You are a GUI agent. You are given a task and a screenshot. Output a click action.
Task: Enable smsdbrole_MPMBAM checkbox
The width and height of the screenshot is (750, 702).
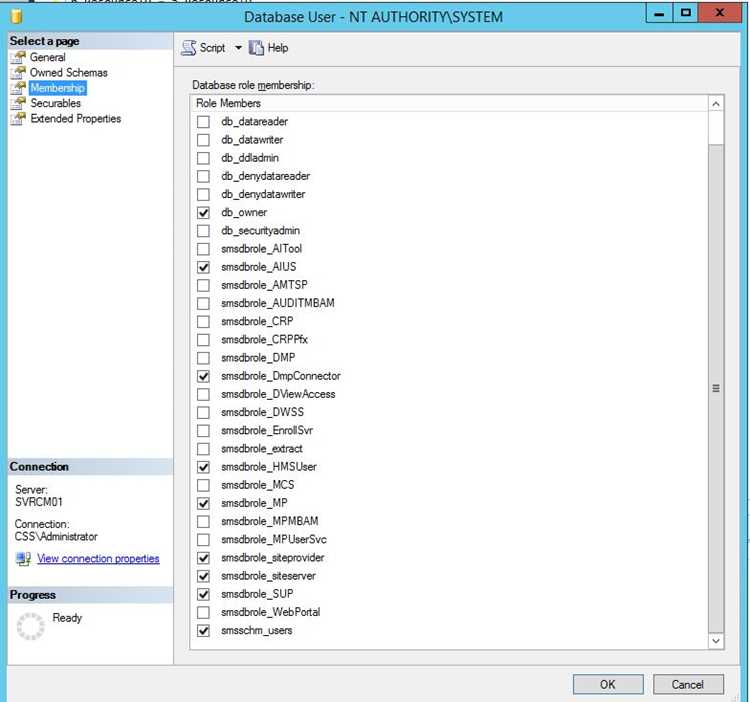[x=203, y=521]
